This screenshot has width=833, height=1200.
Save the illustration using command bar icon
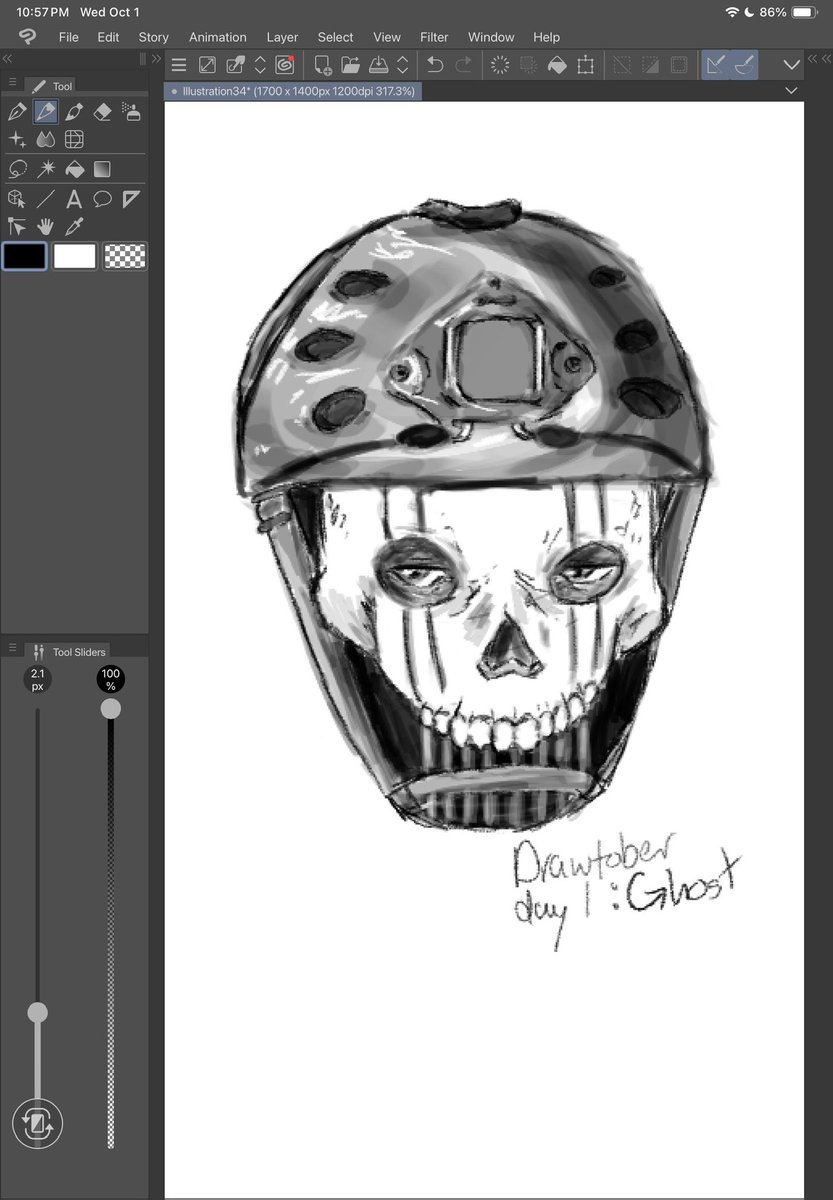coord(378,66)
